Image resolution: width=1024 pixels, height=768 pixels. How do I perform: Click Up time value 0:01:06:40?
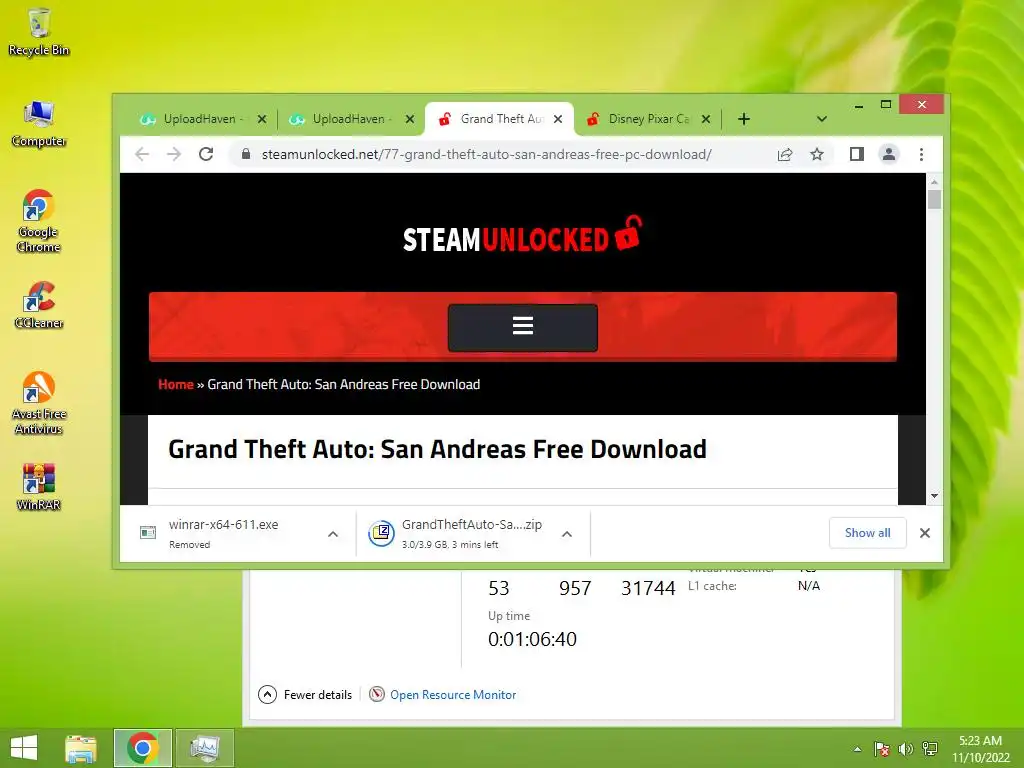pos(532,639)
